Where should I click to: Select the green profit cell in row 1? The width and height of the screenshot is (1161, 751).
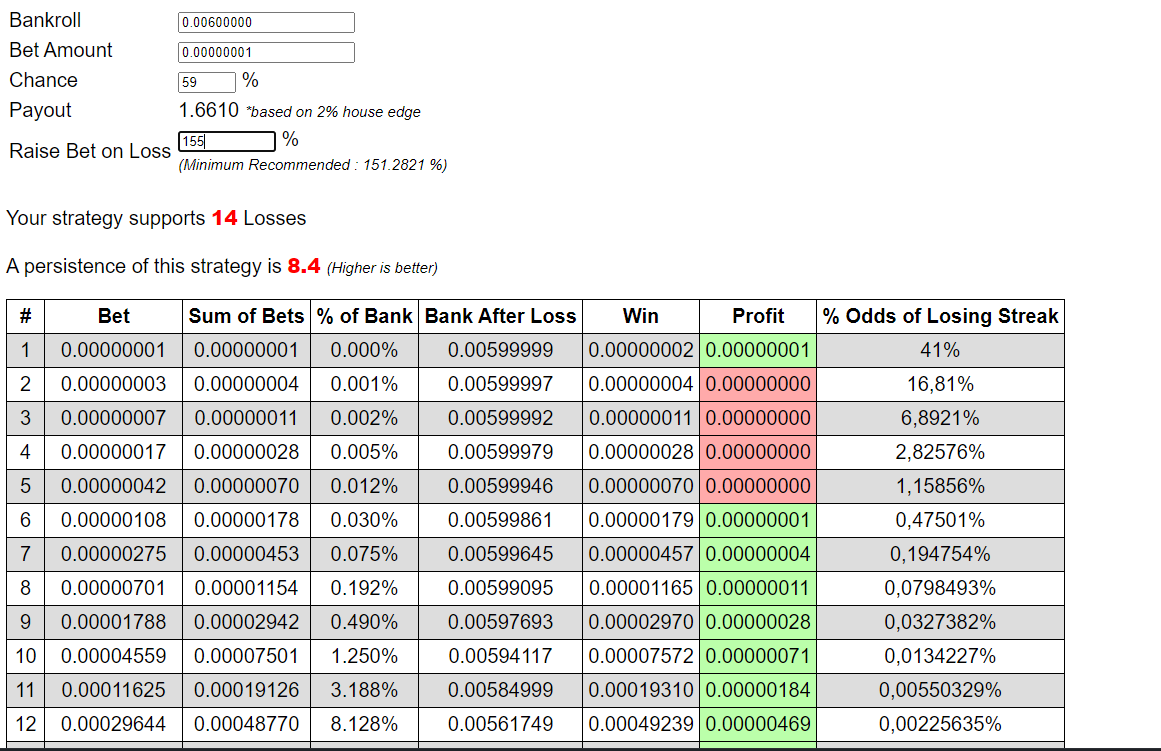pos(758,350)
